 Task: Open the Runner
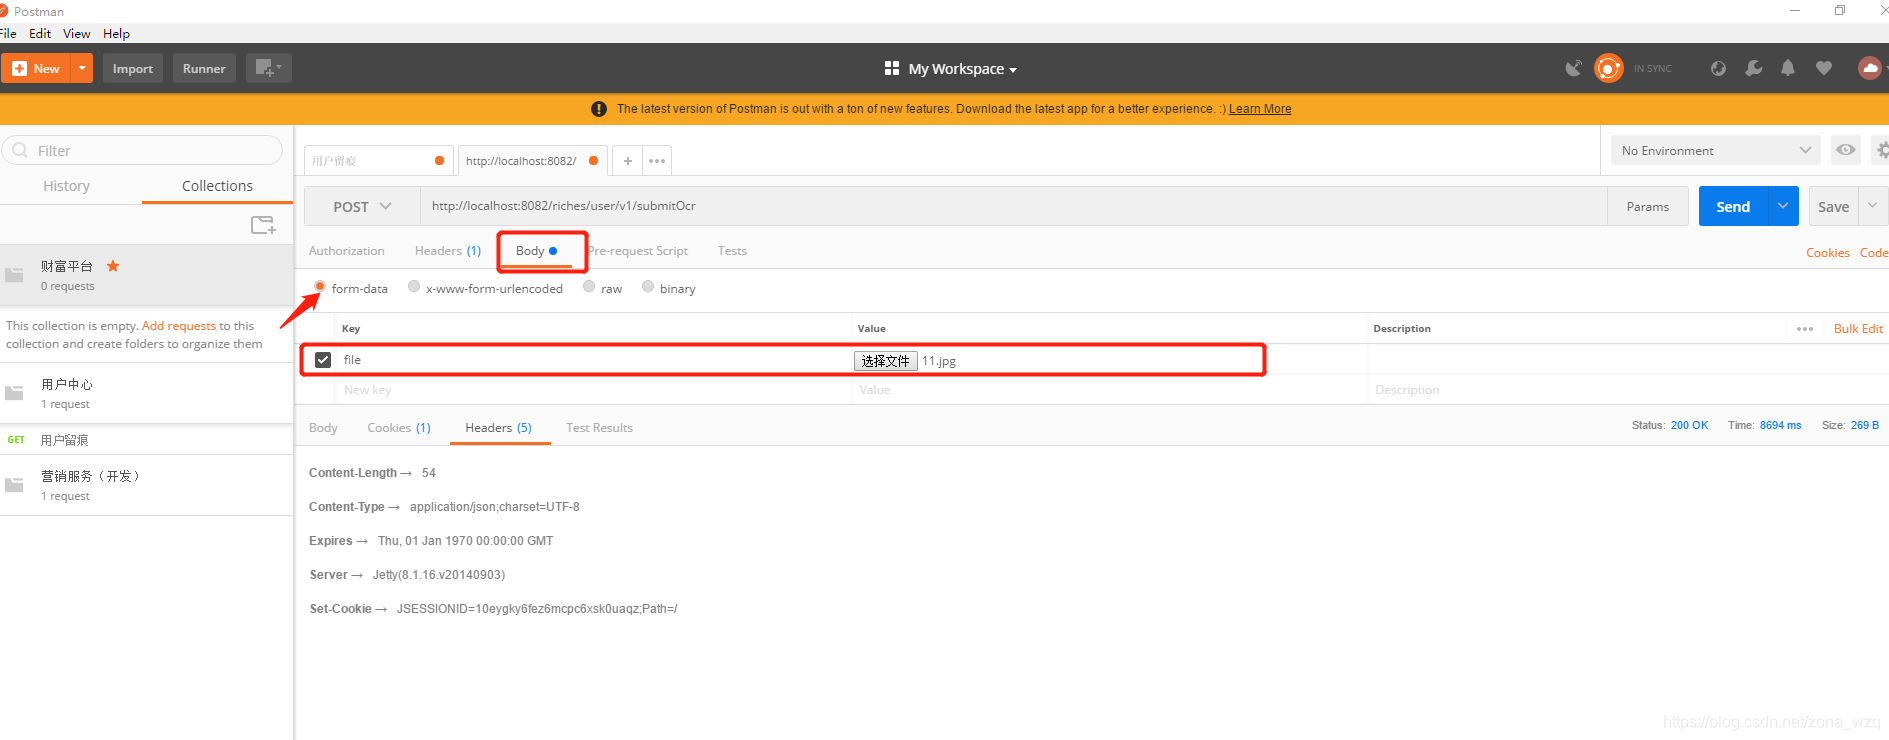point(204,68)
